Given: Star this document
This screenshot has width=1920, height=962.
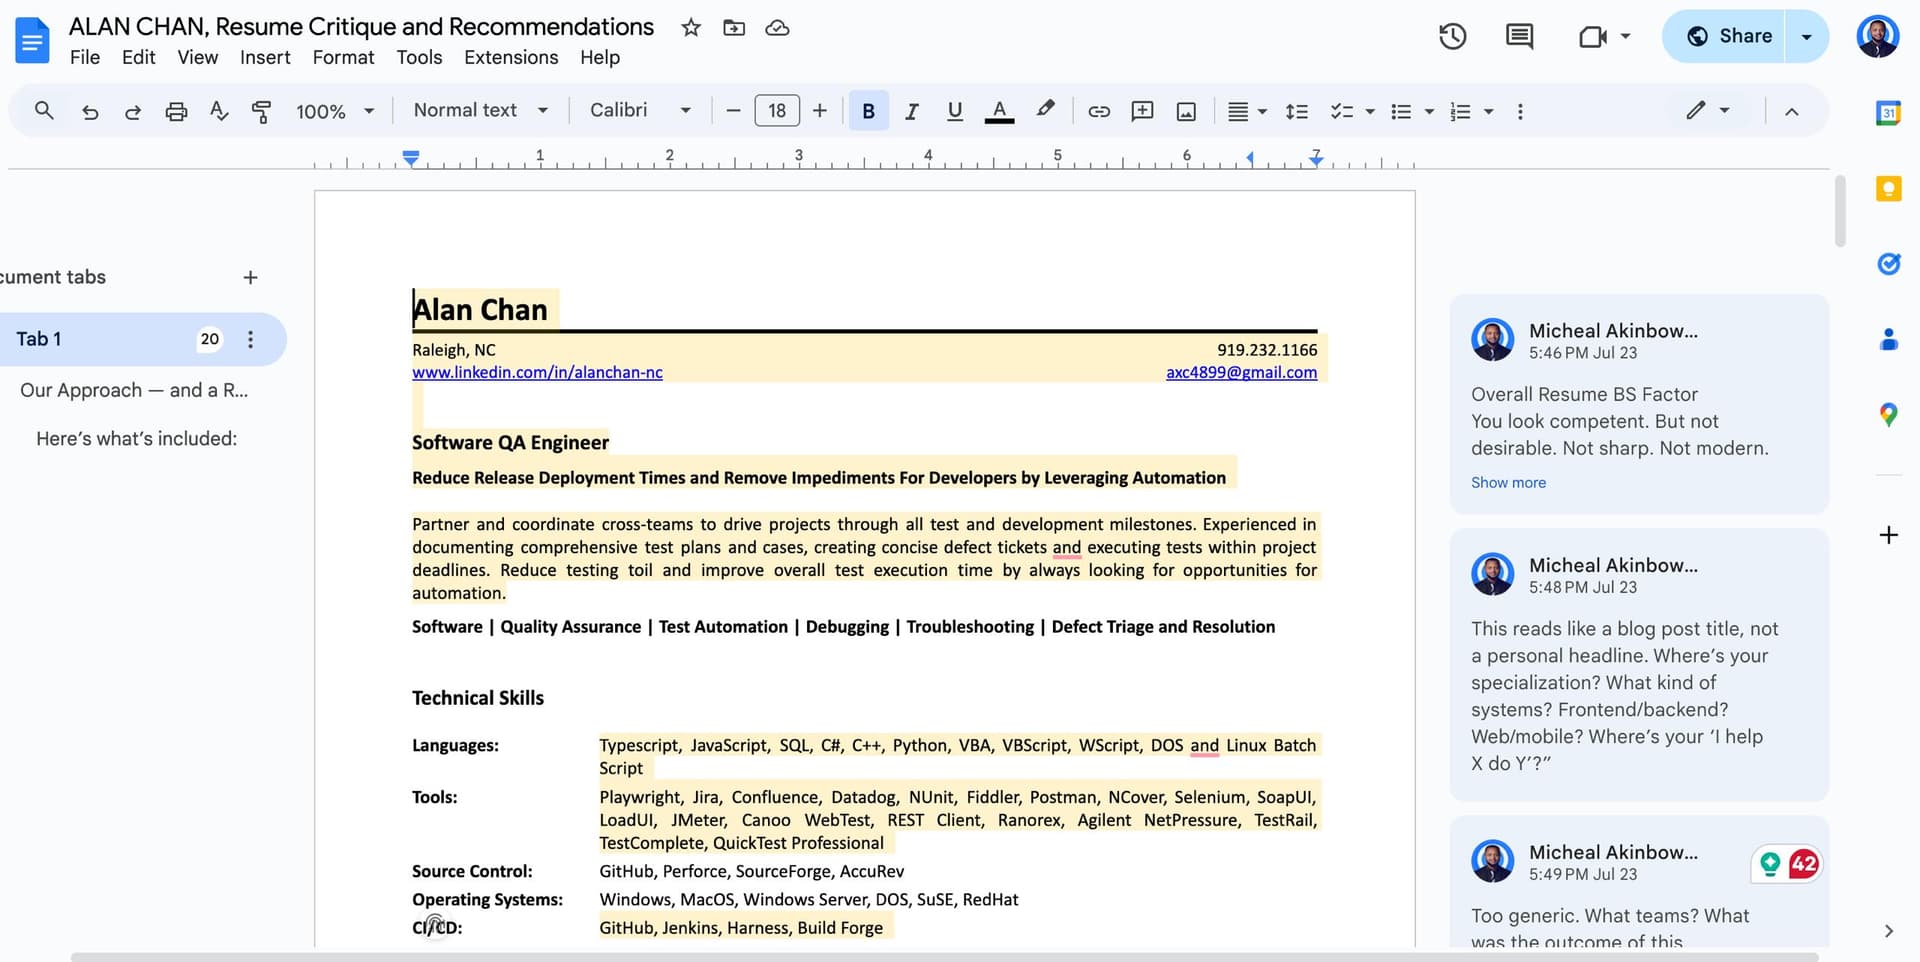Looking at the screenshot, I should [x=691, y=28].
